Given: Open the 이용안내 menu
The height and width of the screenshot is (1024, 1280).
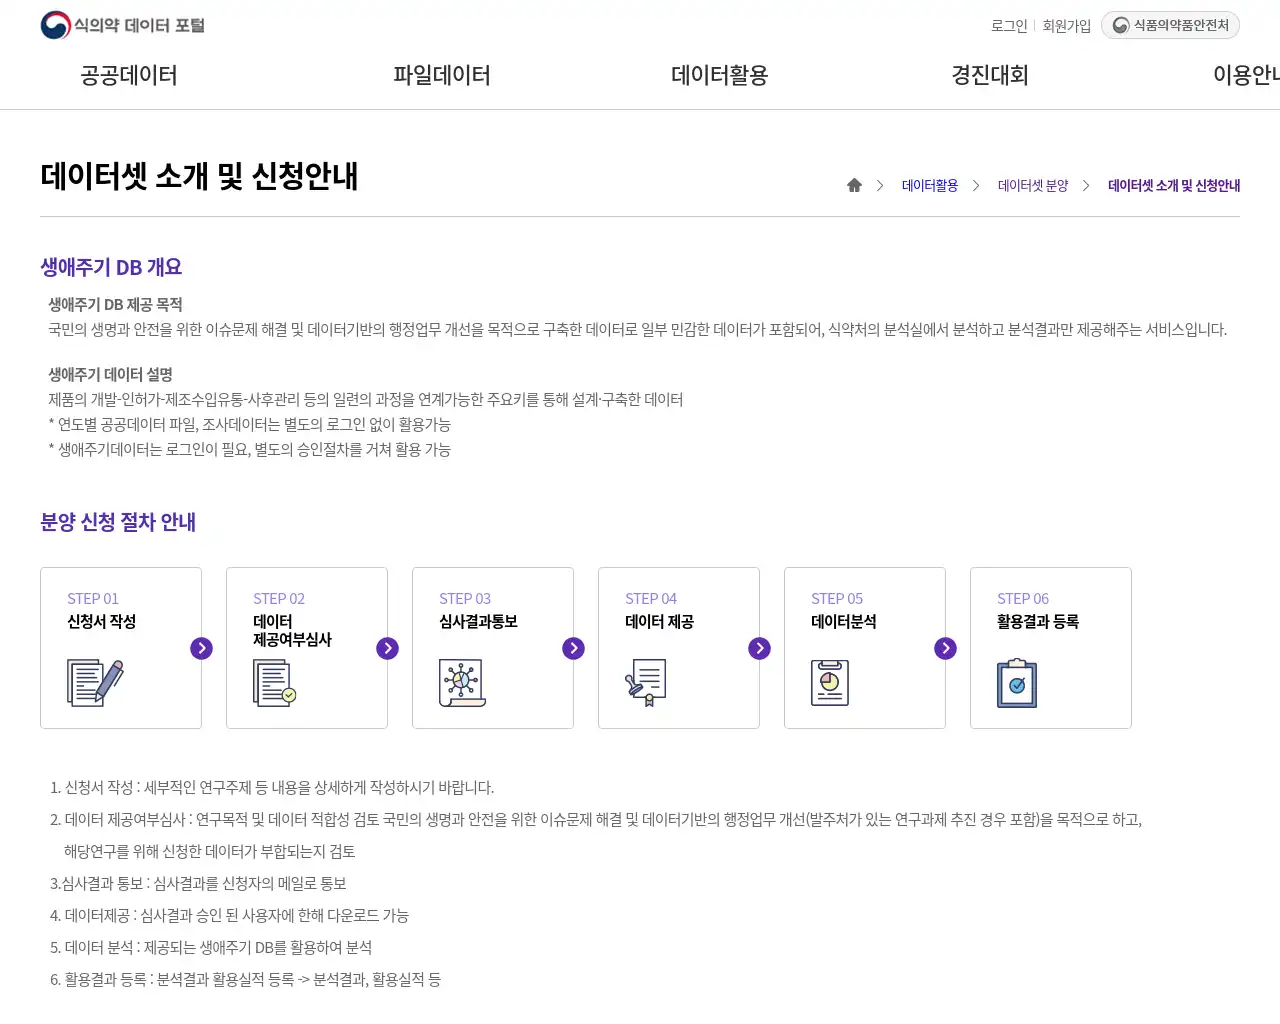Looking at the screenshot, I should (x=1246, y=75).
